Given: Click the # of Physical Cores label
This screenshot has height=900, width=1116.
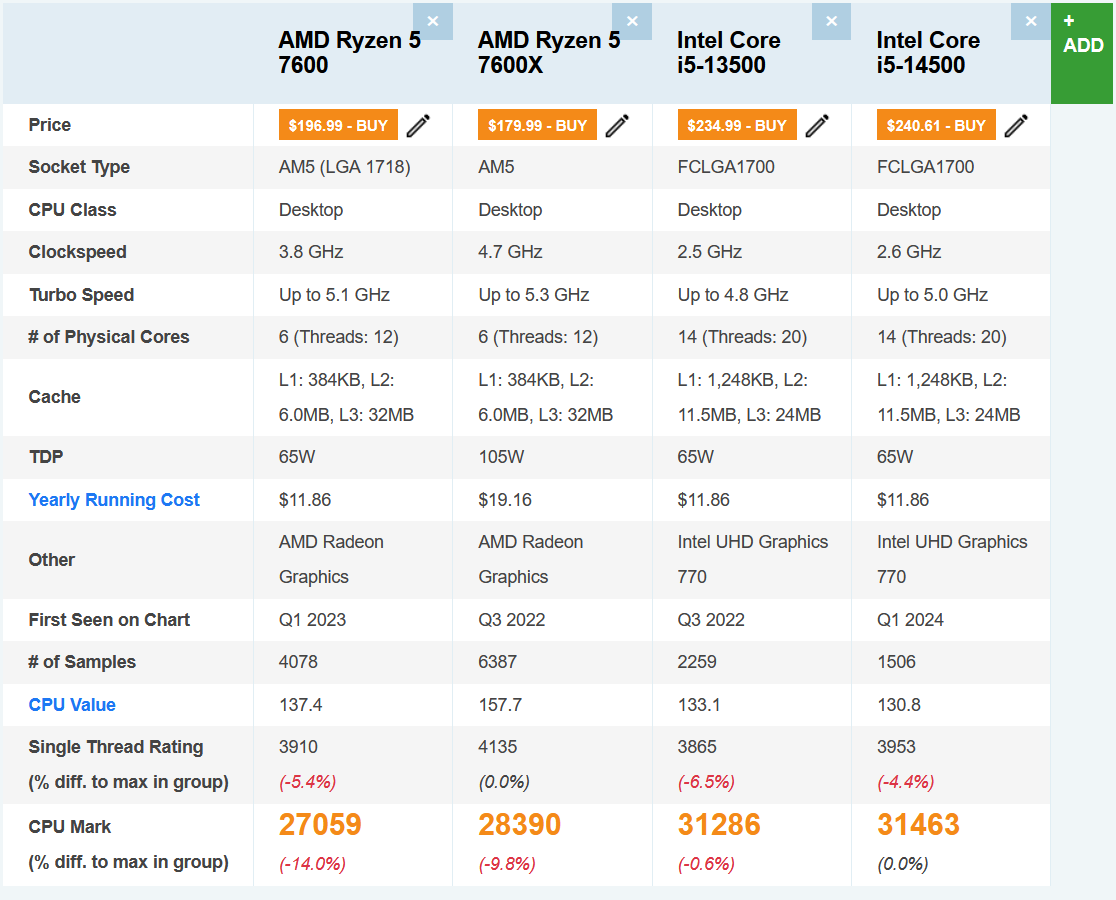Looking at the screenshot, I should point(109,337).
